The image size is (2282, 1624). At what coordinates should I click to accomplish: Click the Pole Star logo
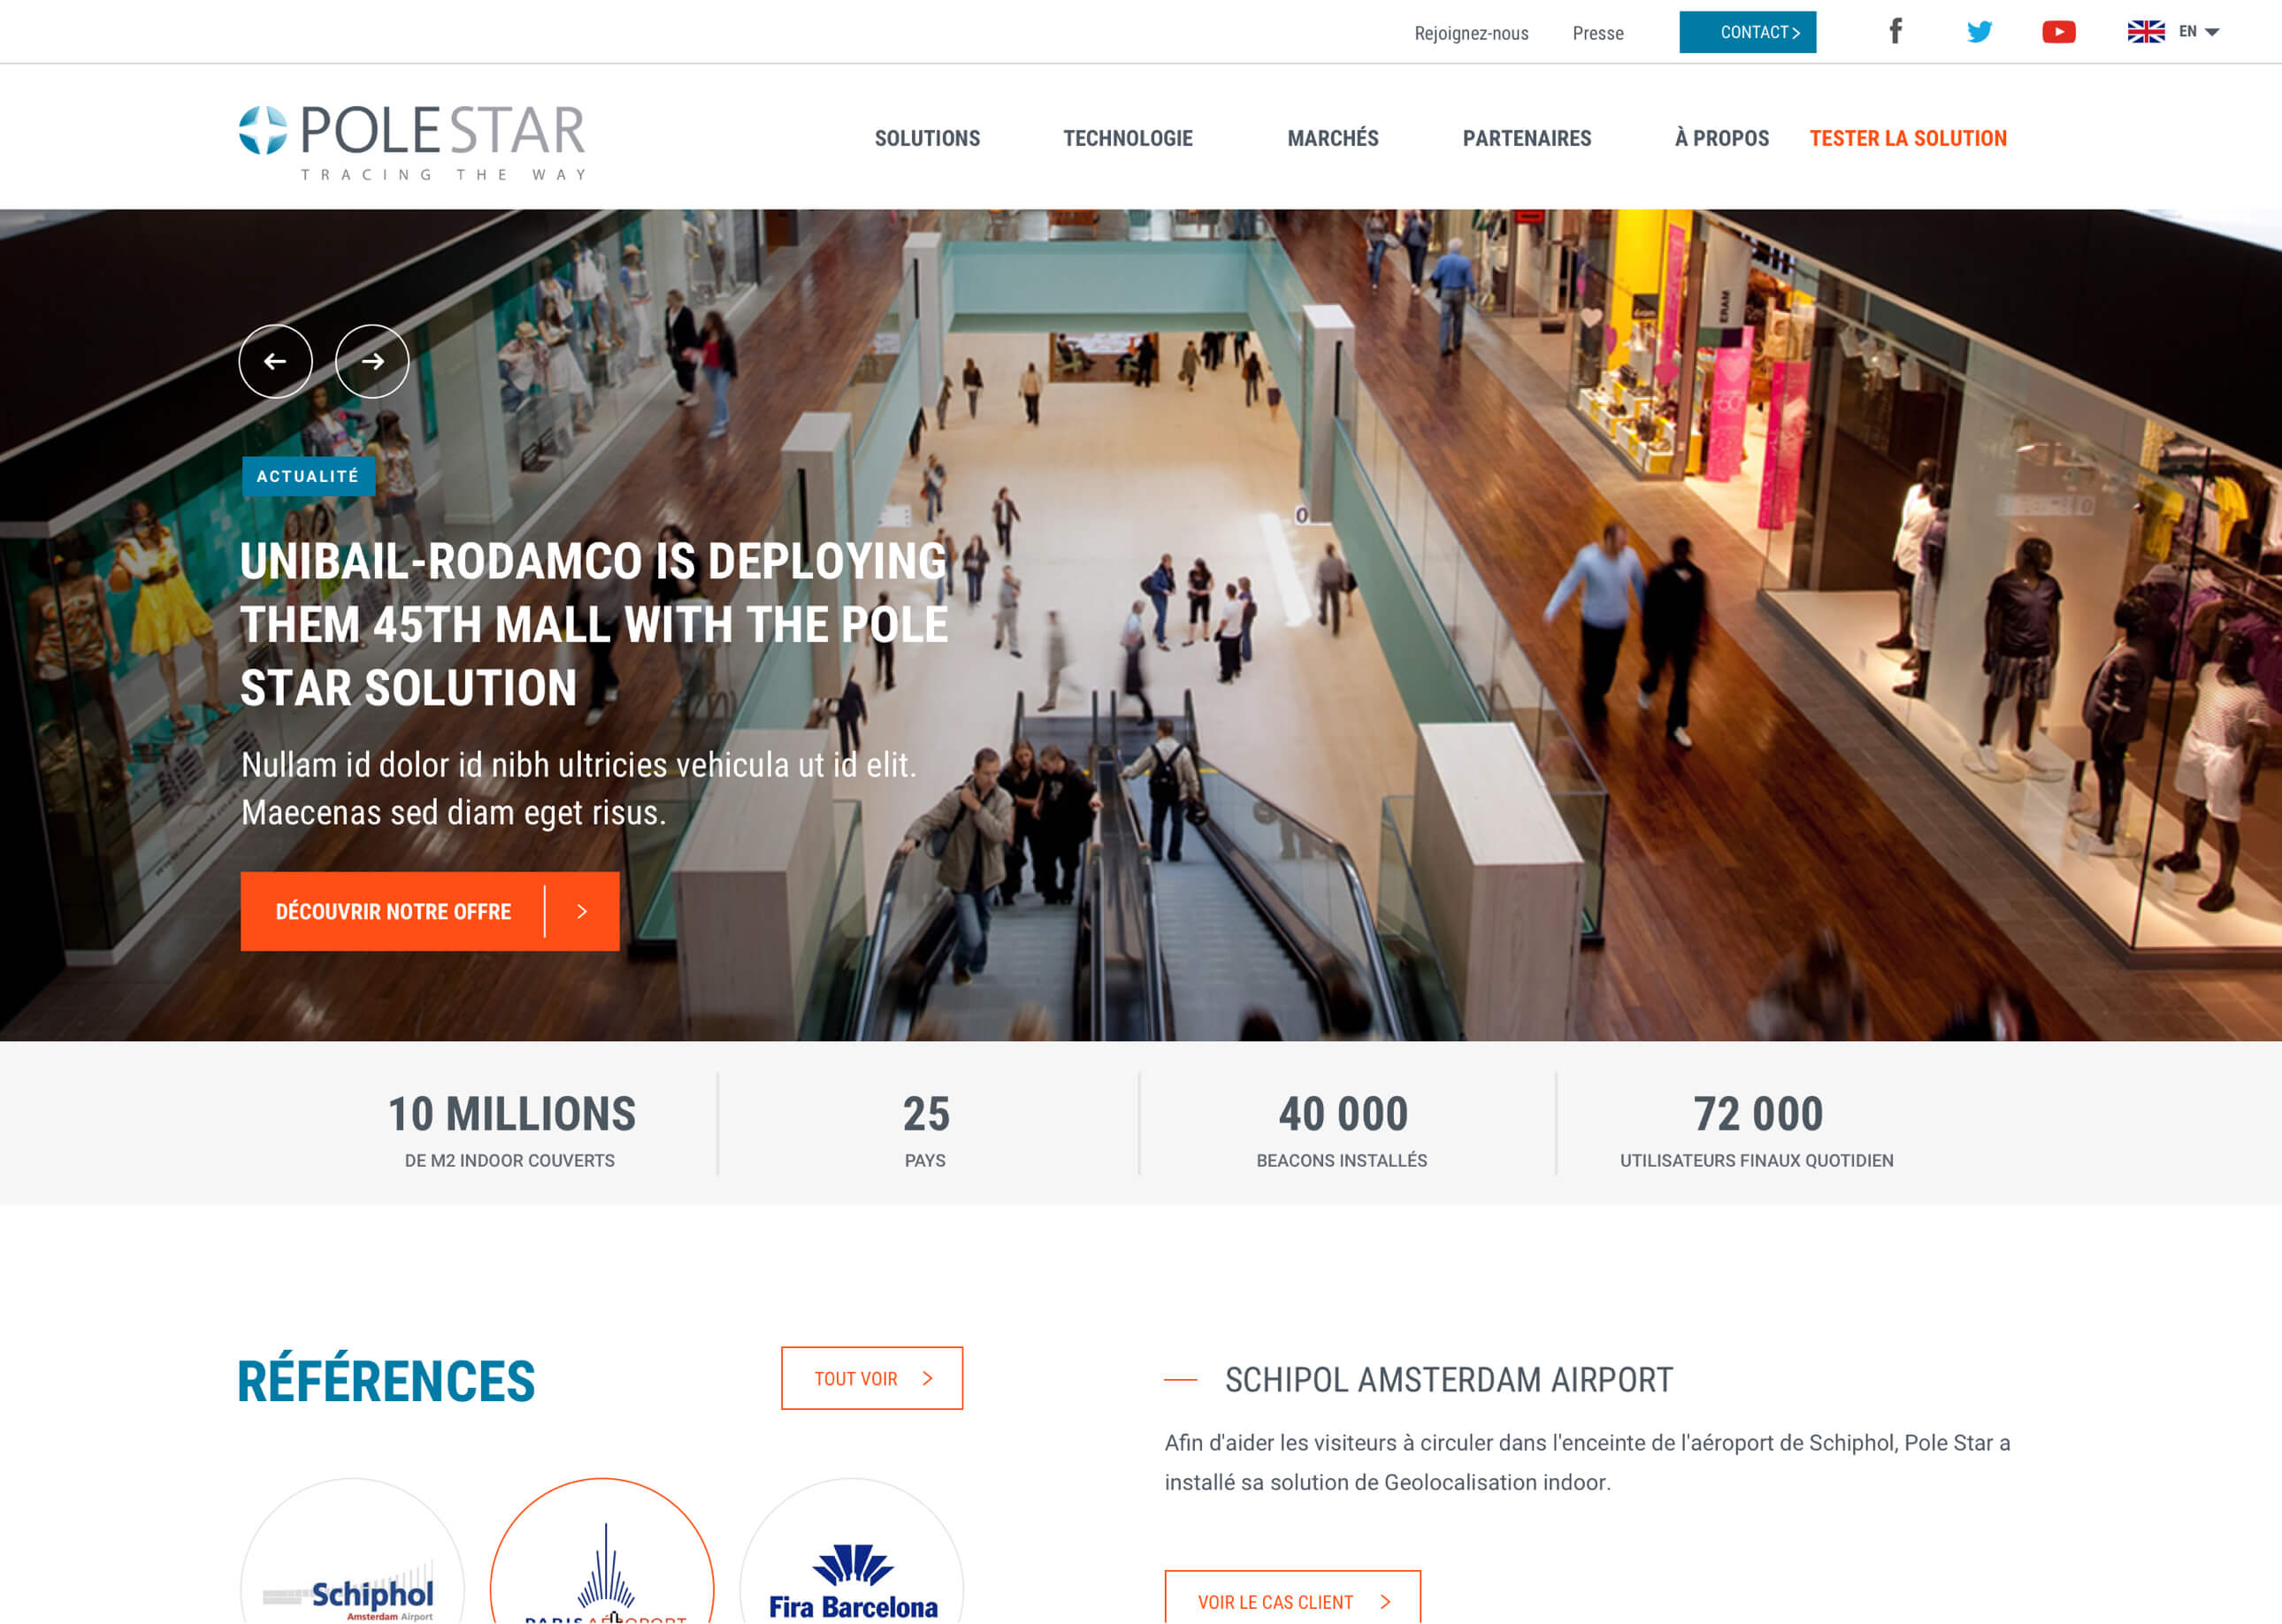coord(412,142)
